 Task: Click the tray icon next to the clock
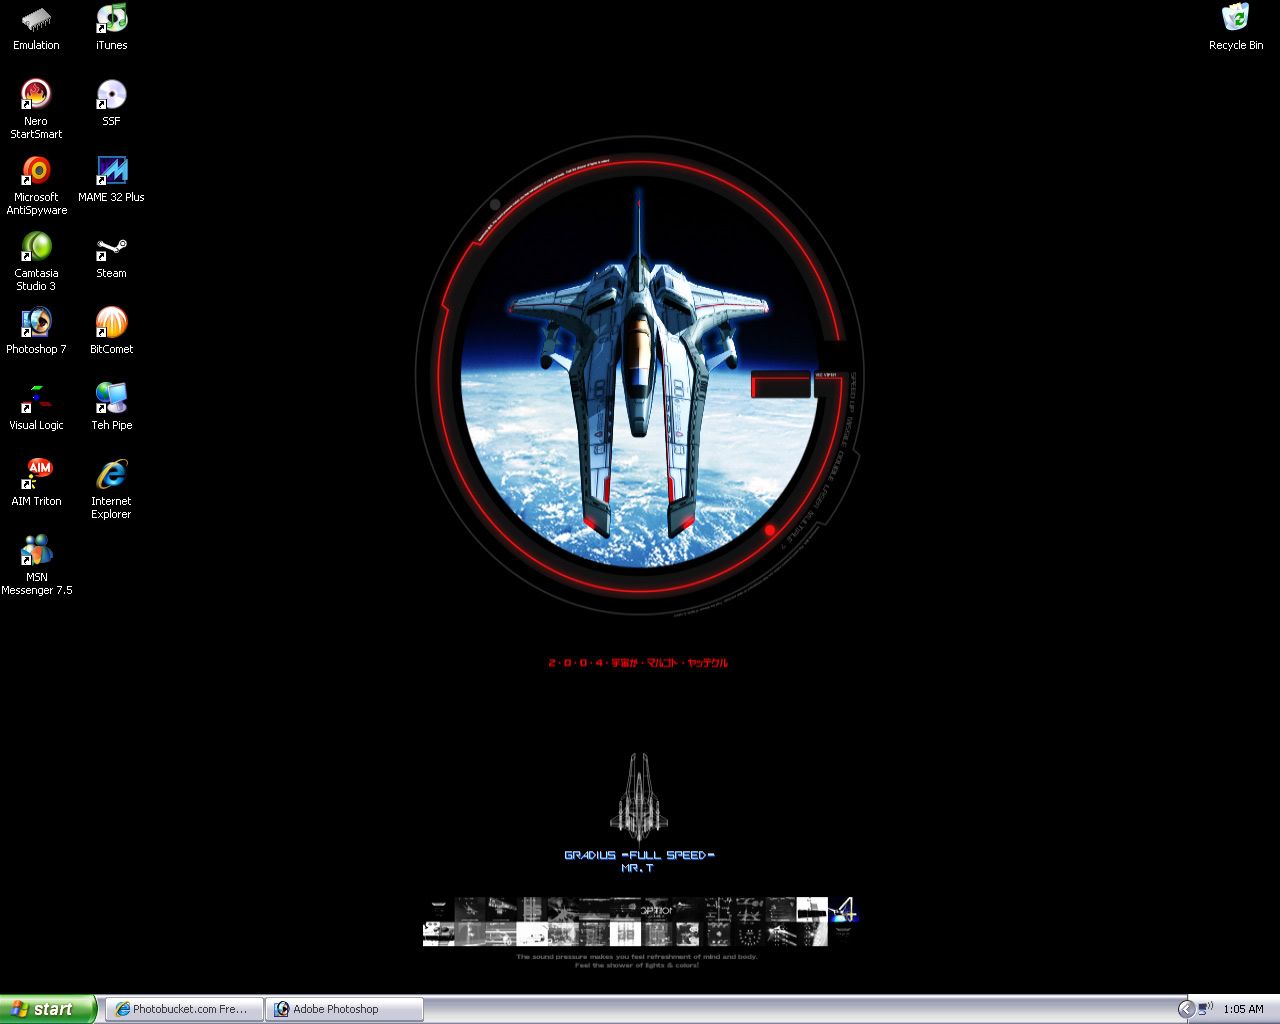coord(1206,1009)
